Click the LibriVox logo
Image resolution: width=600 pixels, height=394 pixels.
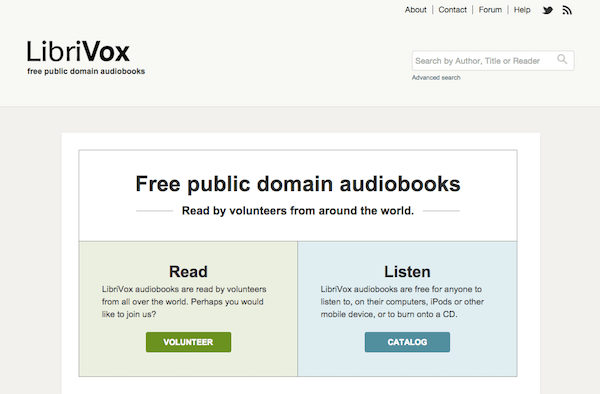pos(78,52)
